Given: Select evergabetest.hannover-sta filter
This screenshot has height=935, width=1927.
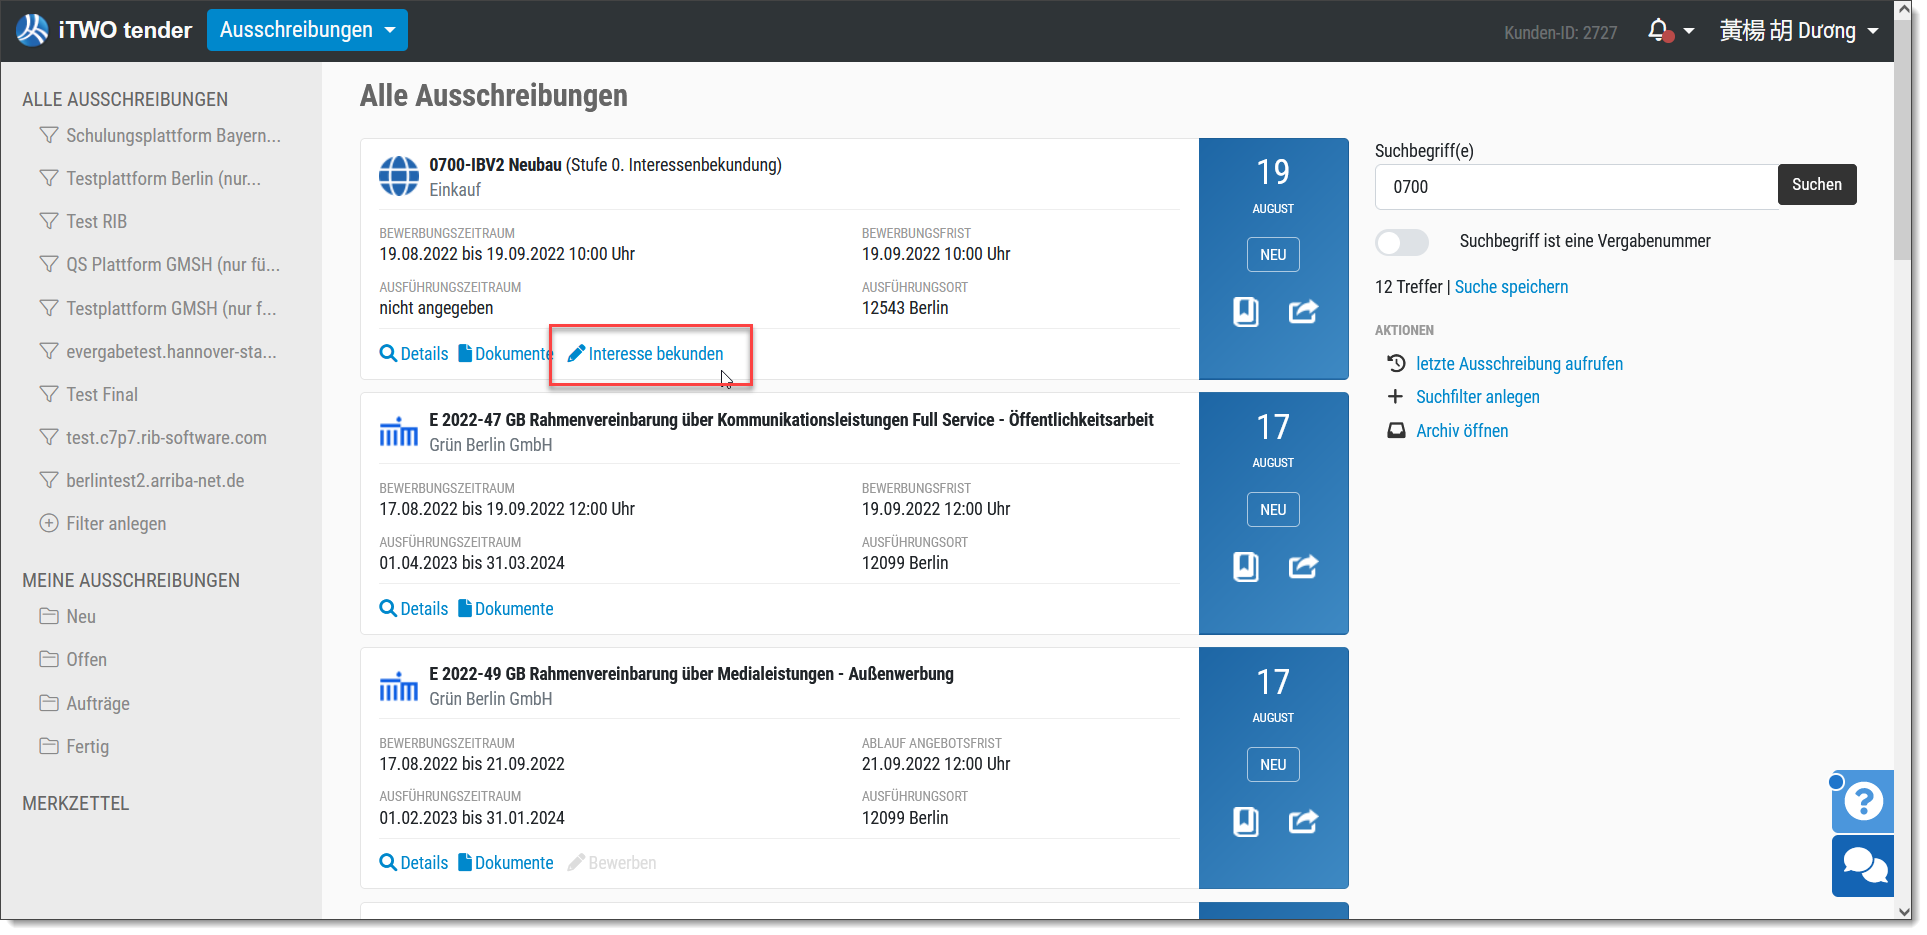Looking at the screenshot, I should tap(158, 352).
